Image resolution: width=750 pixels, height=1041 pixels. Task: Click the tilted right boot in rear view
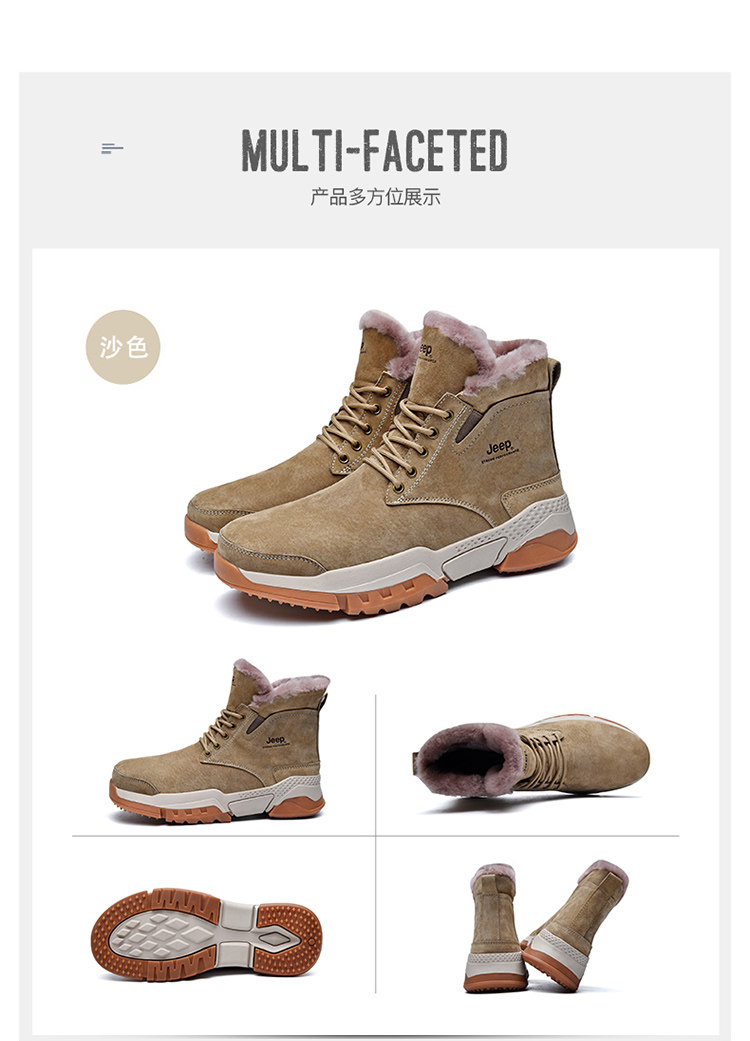tap(576, 925)
